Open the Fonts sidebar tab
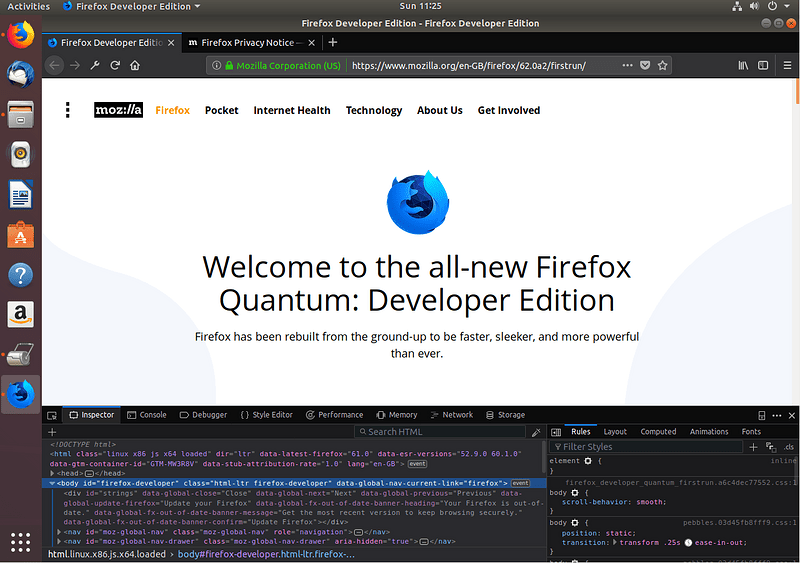Viewport: 800px width, 563px height. coord(751,432)
